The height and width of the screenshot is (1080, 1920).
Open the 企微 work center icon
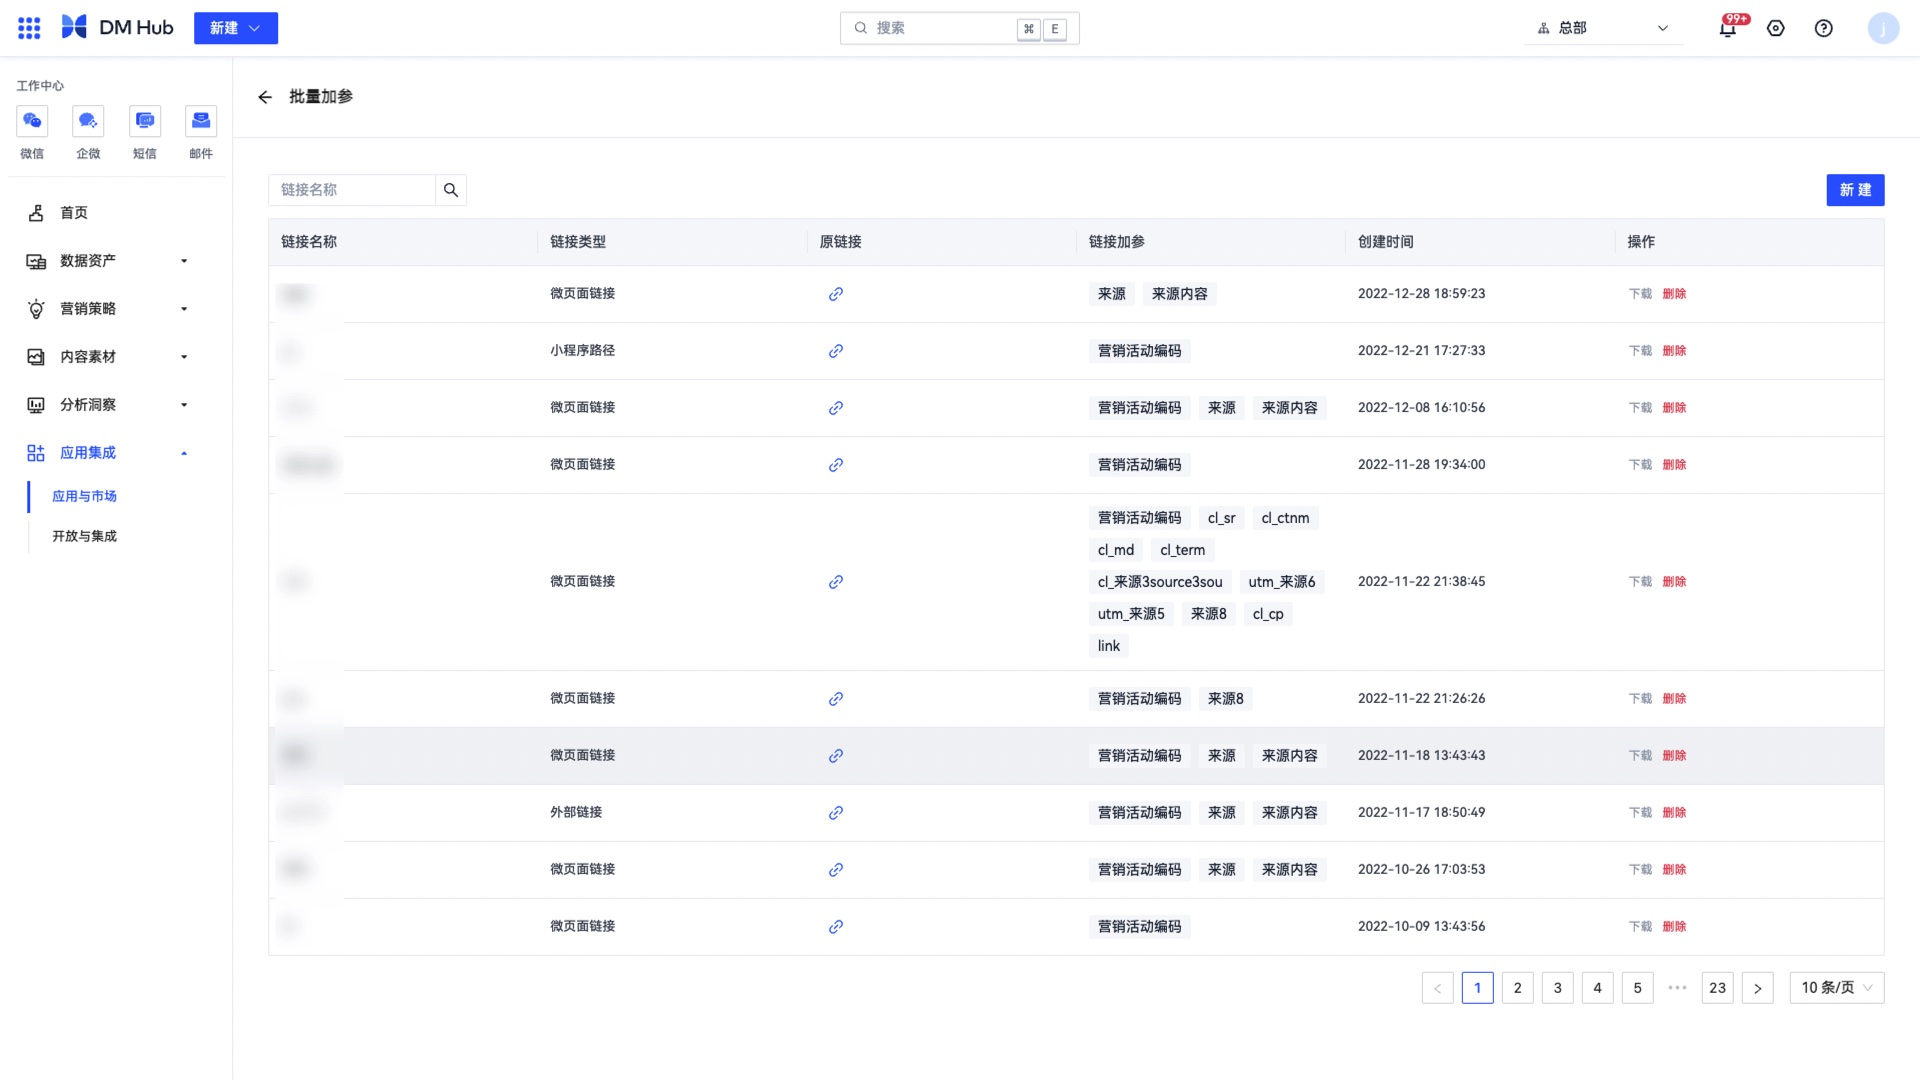[88, 121]
